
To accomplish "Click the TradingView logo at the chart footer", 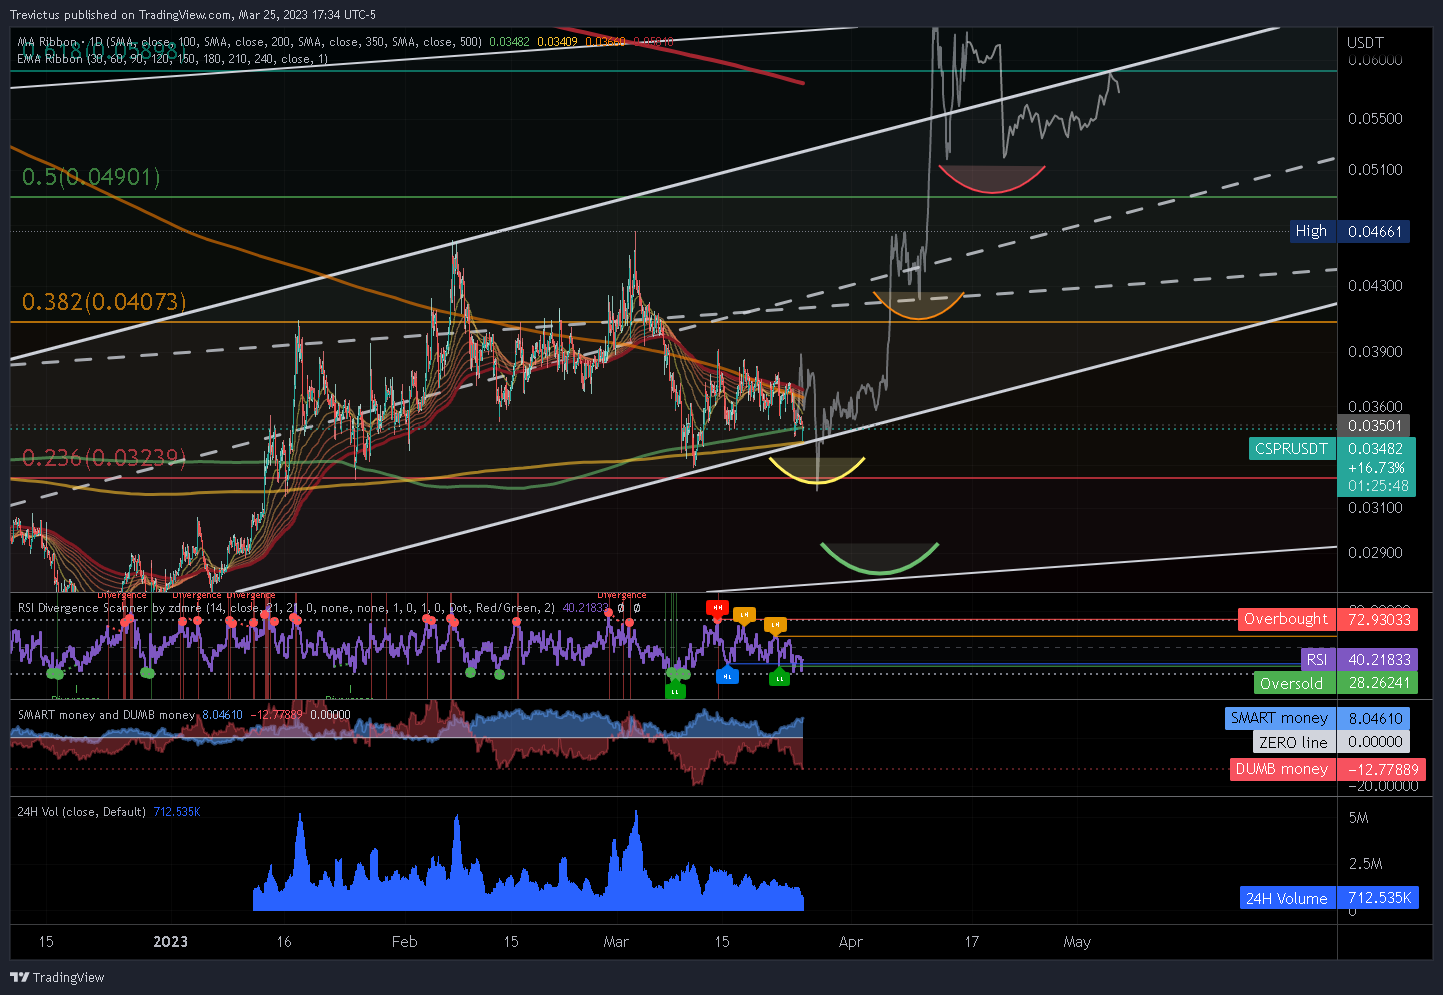I will coord(57,977).
